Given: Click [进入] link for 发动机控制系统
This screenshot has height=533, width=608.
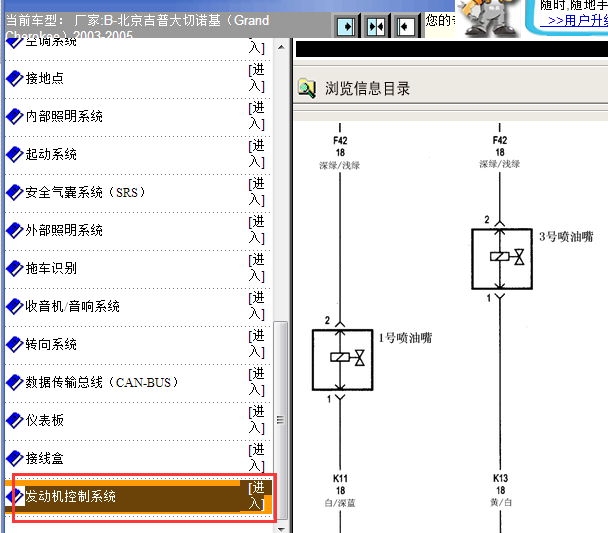Looking at the screenshot, I should point(257,496).
